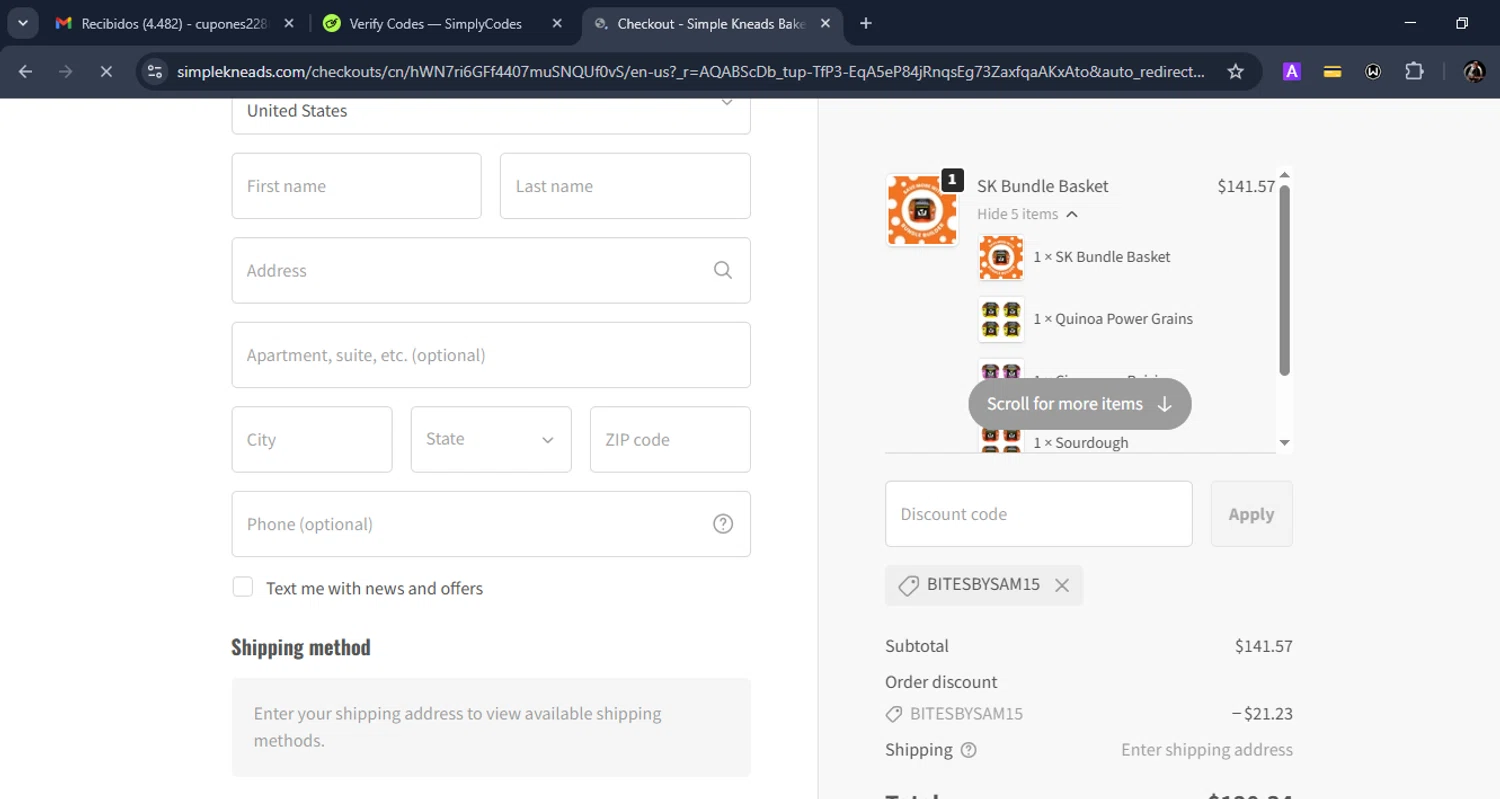Focus the City field
Screen dimensions: 1500x799
[312, 439]
